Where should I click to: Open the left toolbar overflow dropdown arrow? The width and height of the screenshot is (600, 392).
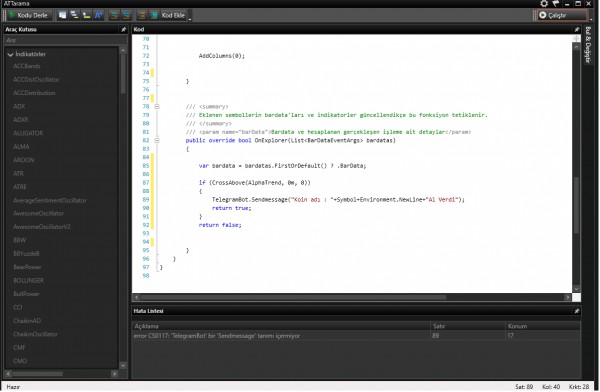coord(190,18)
